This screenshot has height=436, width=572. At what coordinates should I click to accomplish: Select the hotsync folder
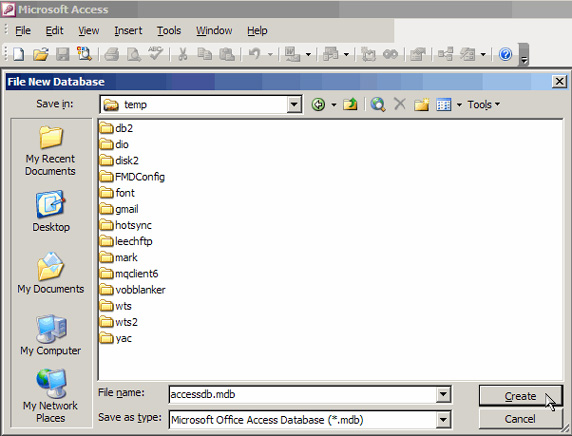(x=125, y=225)
